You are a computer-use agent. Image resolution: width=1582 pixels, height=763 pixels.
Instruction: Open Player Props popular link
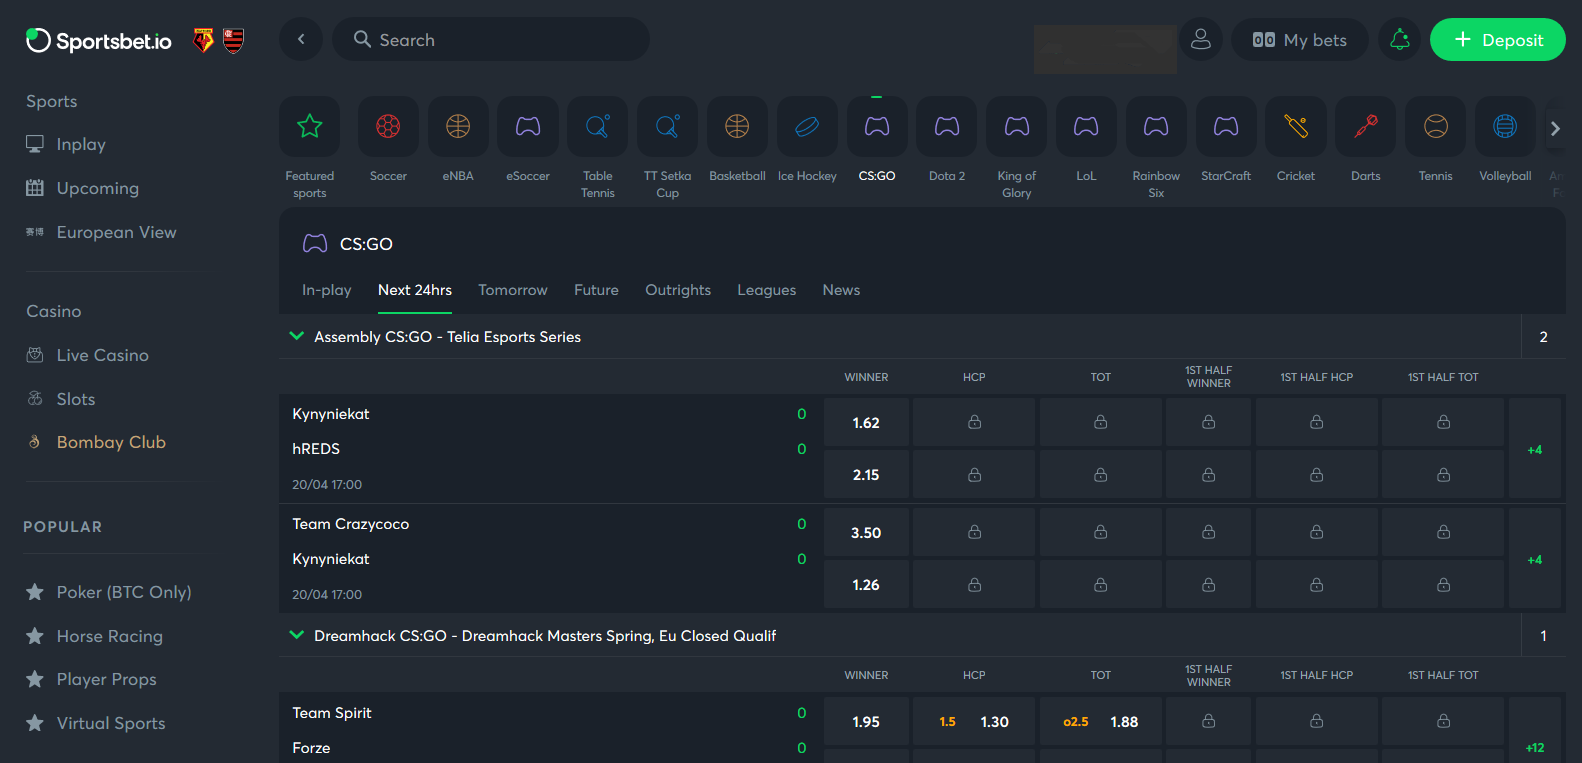coord(91,679)
